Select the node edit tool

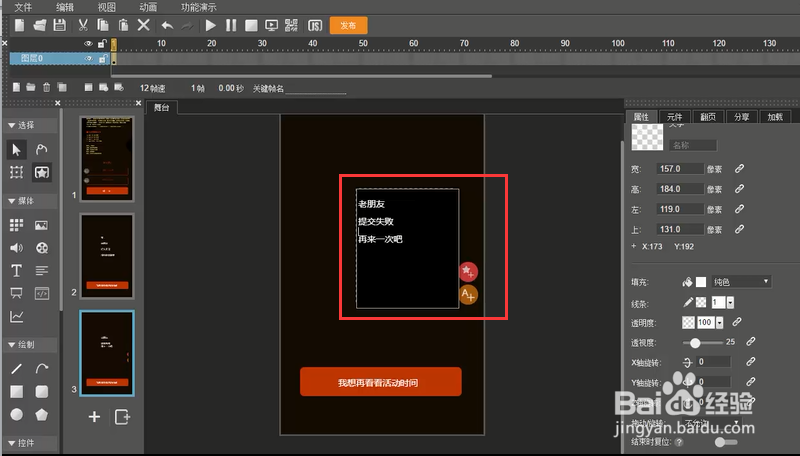[41, 149]
